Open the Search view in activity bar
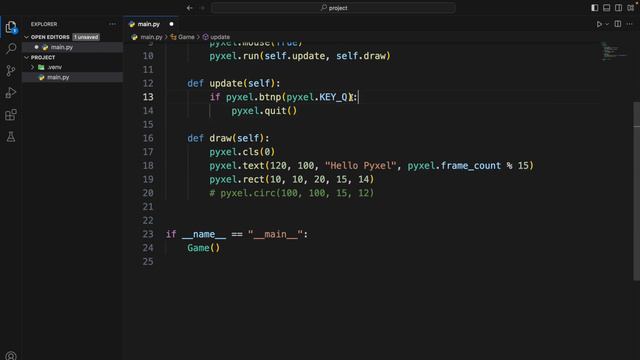Viewport: 640px width, 360px height. [x=11, y=49]
